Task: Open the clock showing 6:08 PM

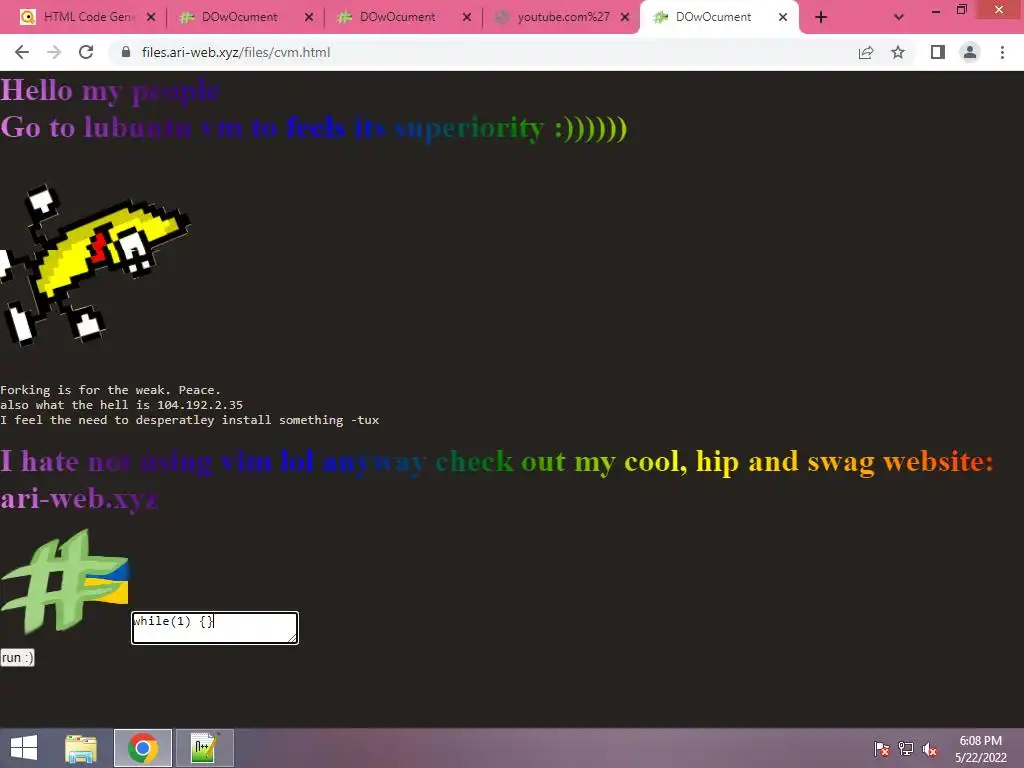Action: pyautogui.click(x=980, y=749)
